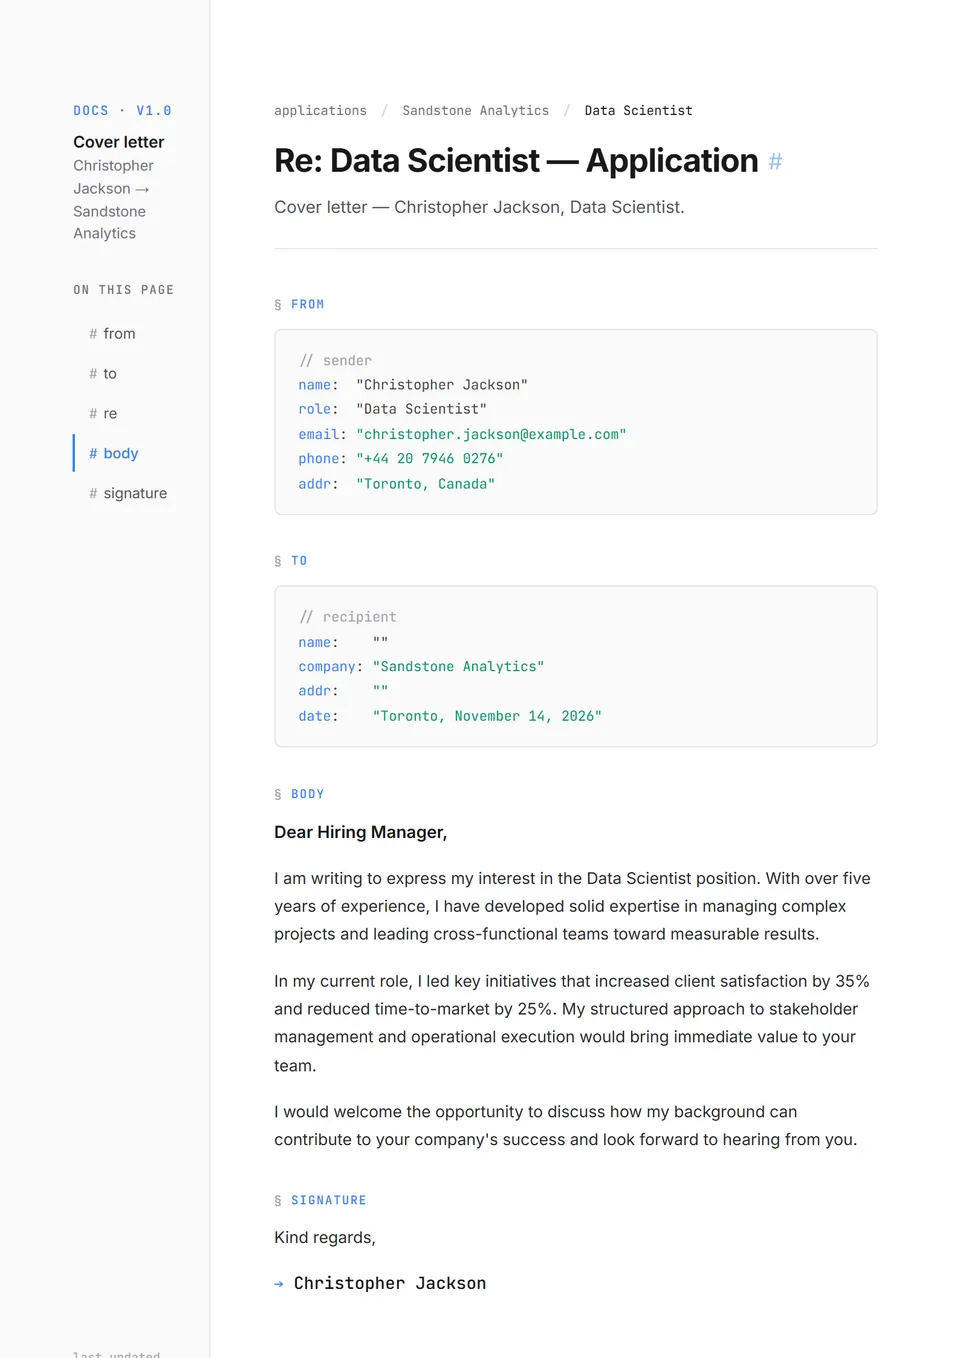Viewport: 960px width, 1358px height.
Task: Click the section symbol beside FROM
Action: 278,305
